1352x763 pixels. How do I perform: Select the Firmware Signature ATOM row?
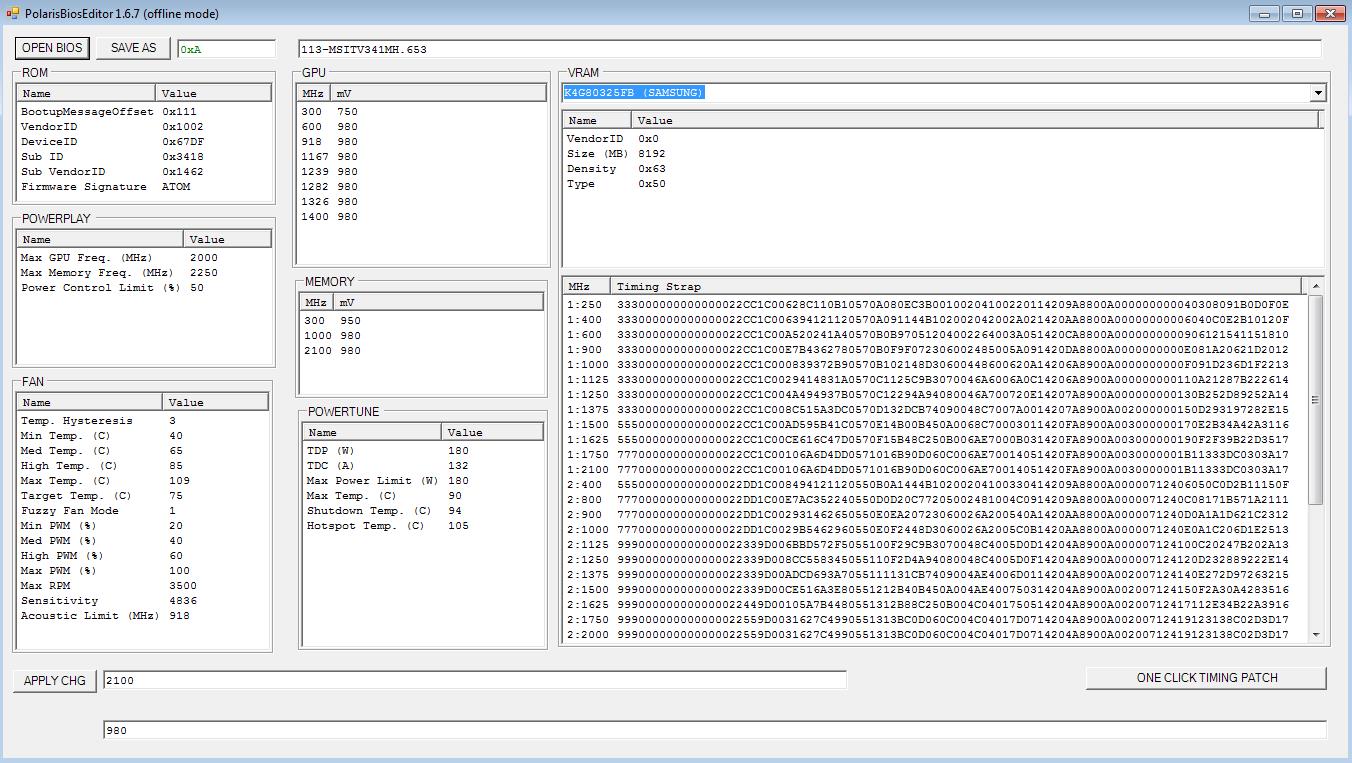(x=144, y=187)
